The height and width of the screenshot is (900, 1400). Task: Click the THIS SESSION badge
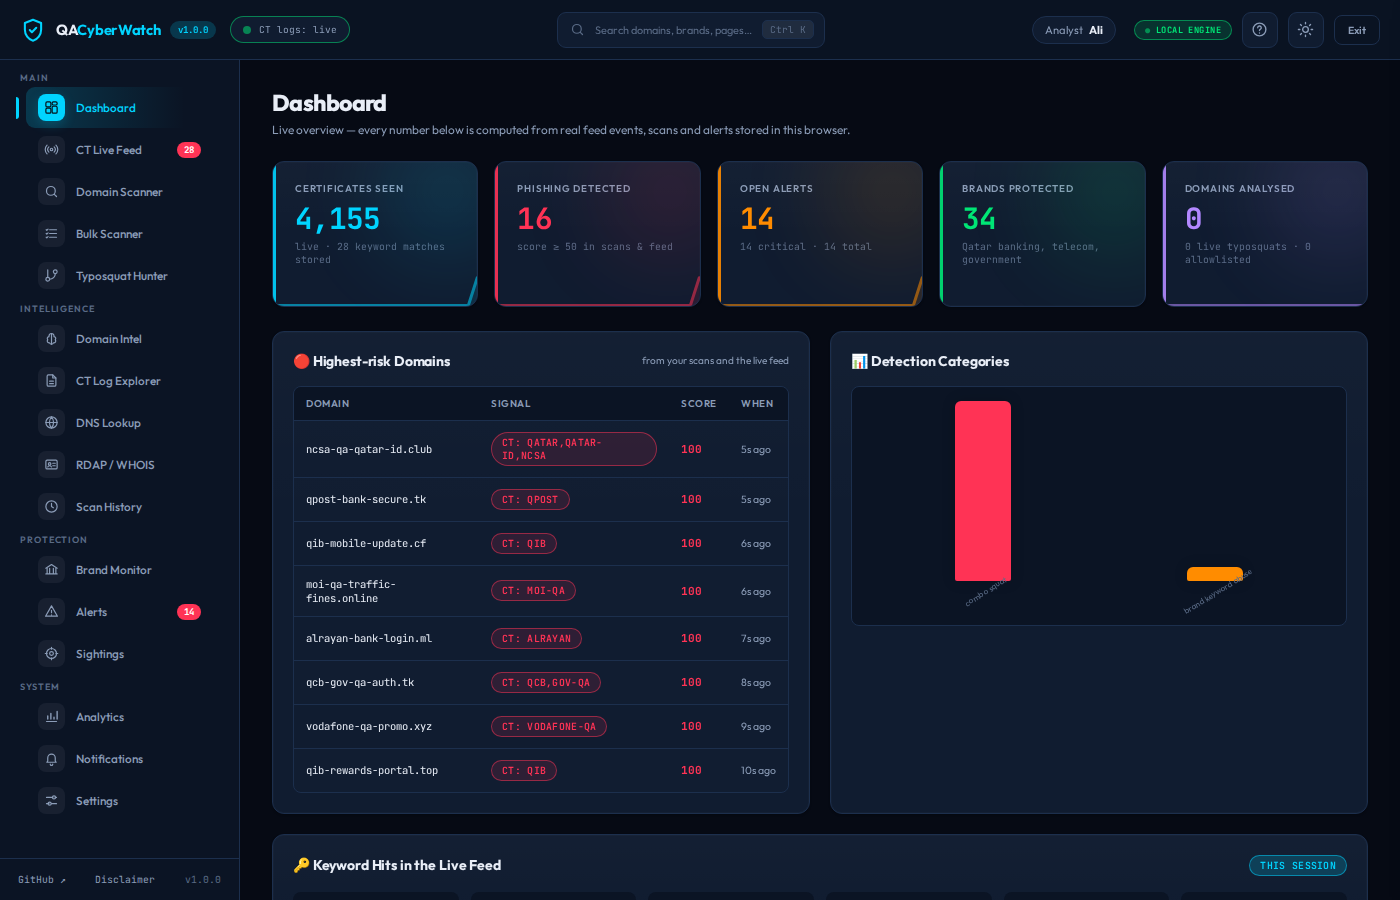point(1298,866)
